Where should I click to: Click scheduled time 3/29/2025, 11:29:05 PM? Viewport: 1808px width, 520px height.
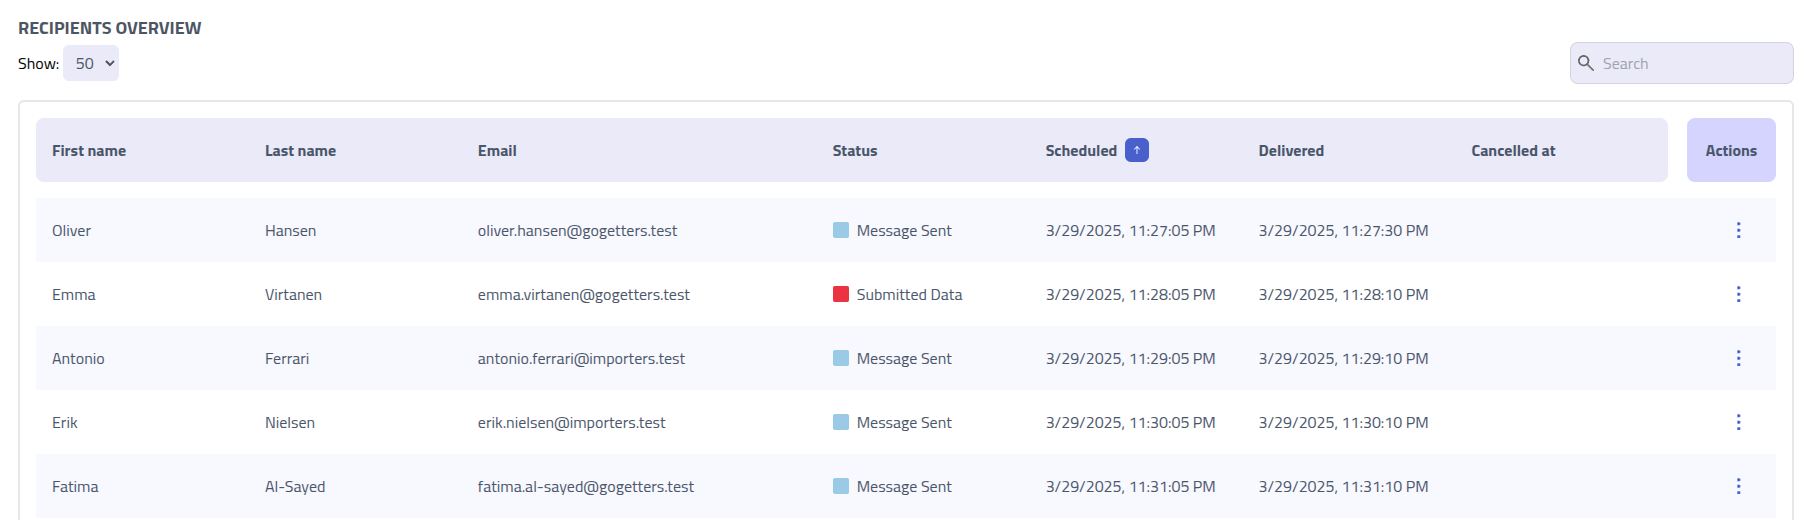click(1130, 359)
